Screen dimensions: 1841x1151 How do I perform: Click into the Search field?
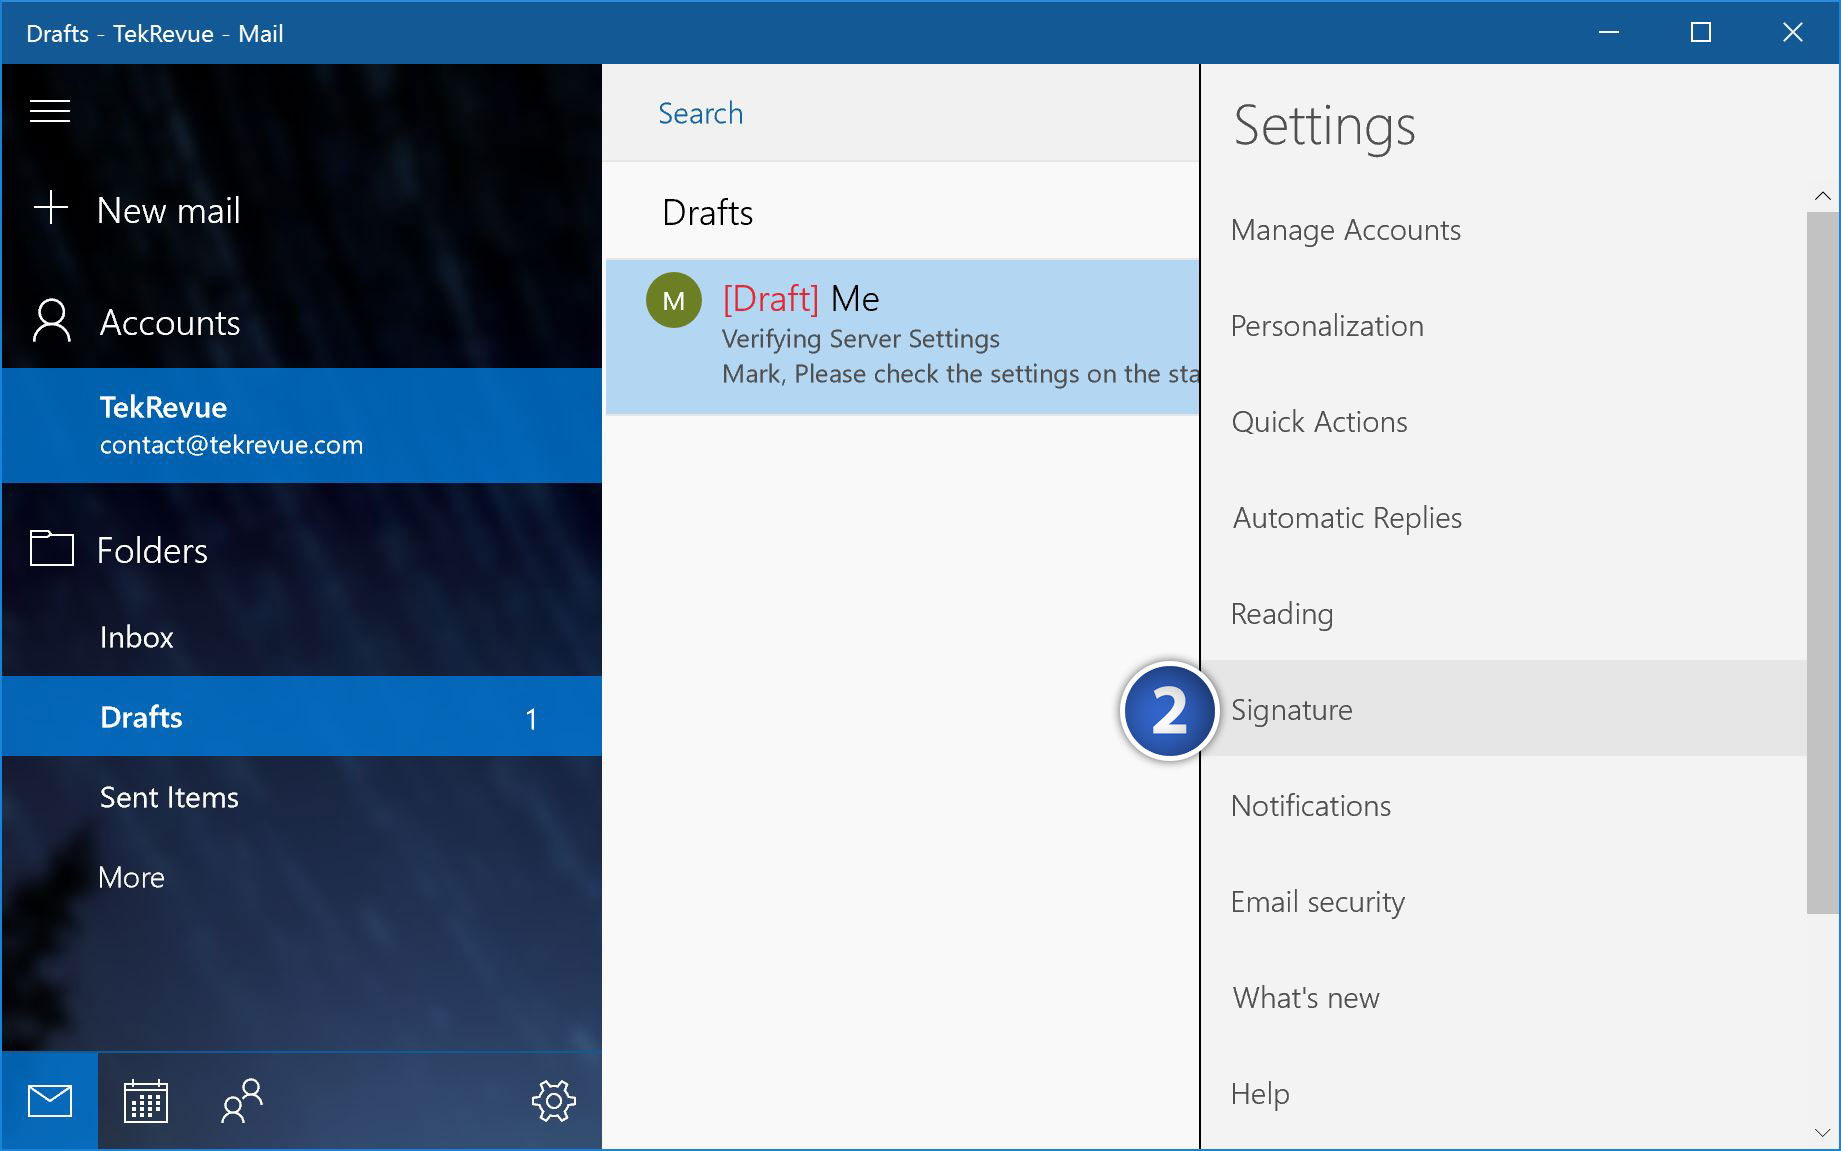click(x=900, y=113)
